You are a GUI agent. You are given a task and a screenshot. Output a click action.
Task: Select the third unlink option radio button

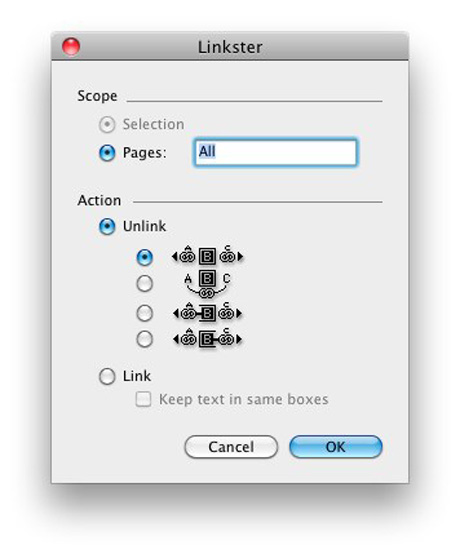tap(145, 313)
